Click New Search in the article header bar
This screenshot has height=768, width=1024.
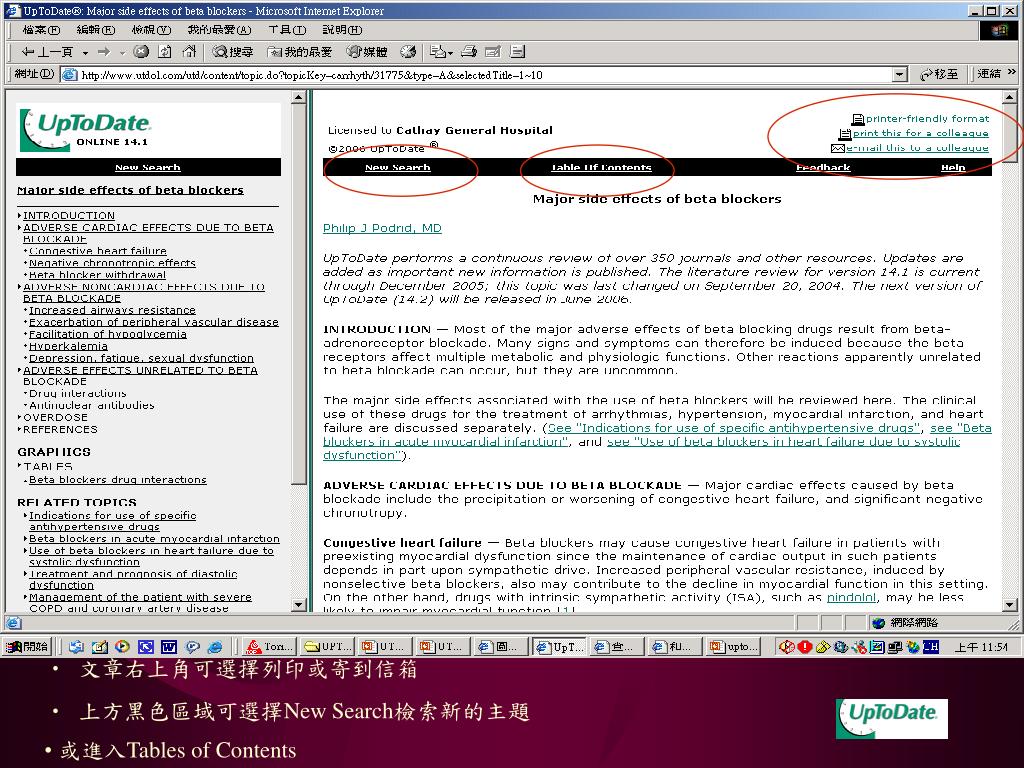(x=398, y=168)
